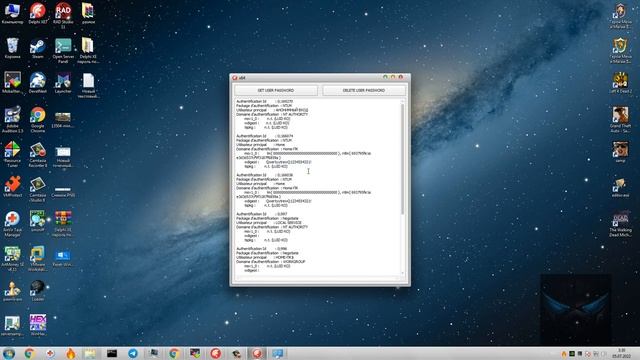Viewport: 640px width, 360px height.
Task: Open the Google Chrome desktop shortcut
Action: (x=38, y=120)
